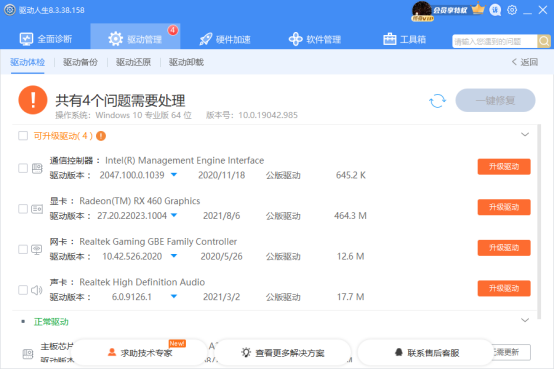Click 联系售后客服 customer service button
Image resolution: width=554 pixels, height=369 pixels.
coord(425,352)
